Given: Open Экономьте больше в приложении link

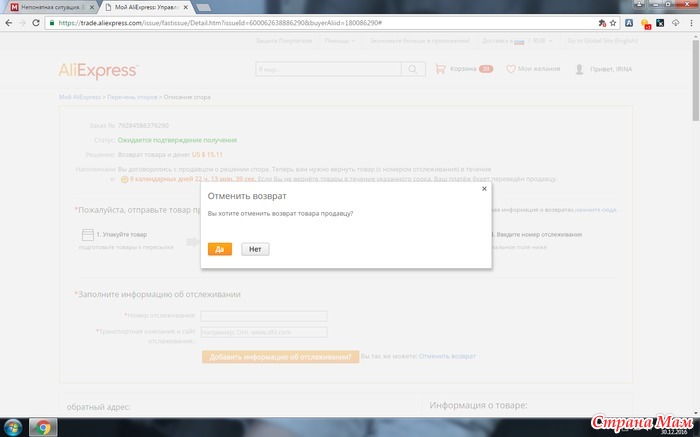Looking at the screenshot, I should 420,41.
